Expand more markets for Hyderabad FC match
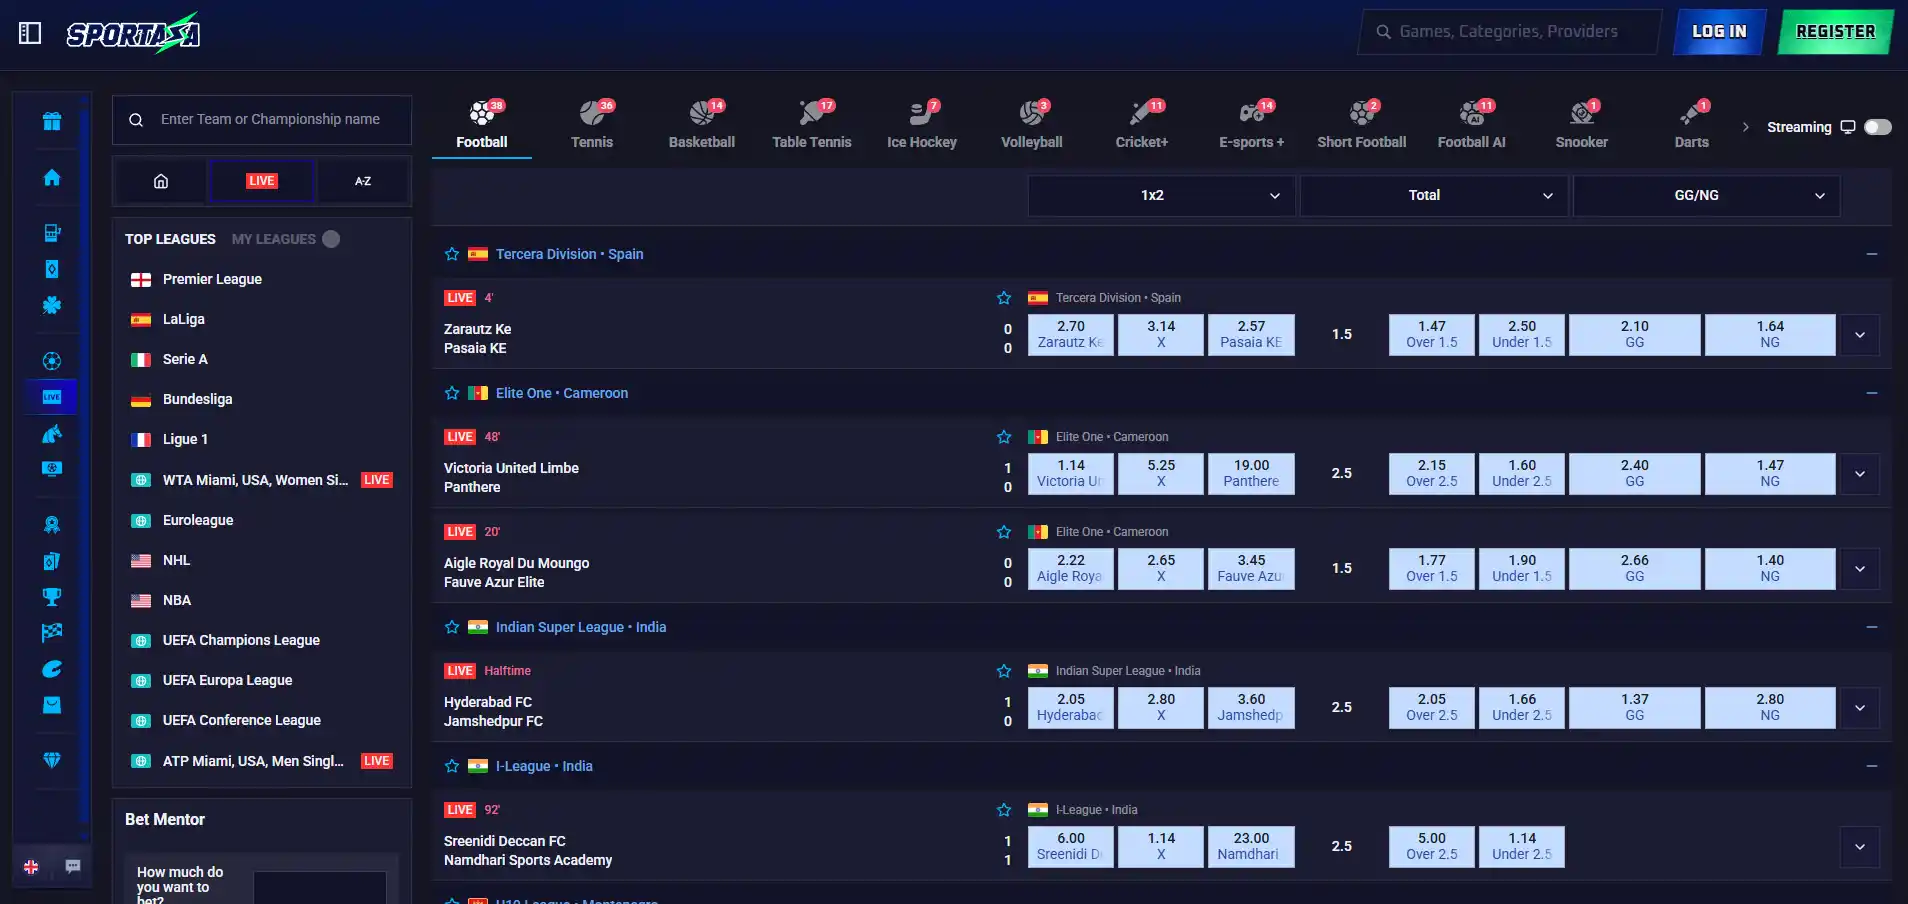1908x904 pixels. pyautogui.click(x=1860, y=708)
